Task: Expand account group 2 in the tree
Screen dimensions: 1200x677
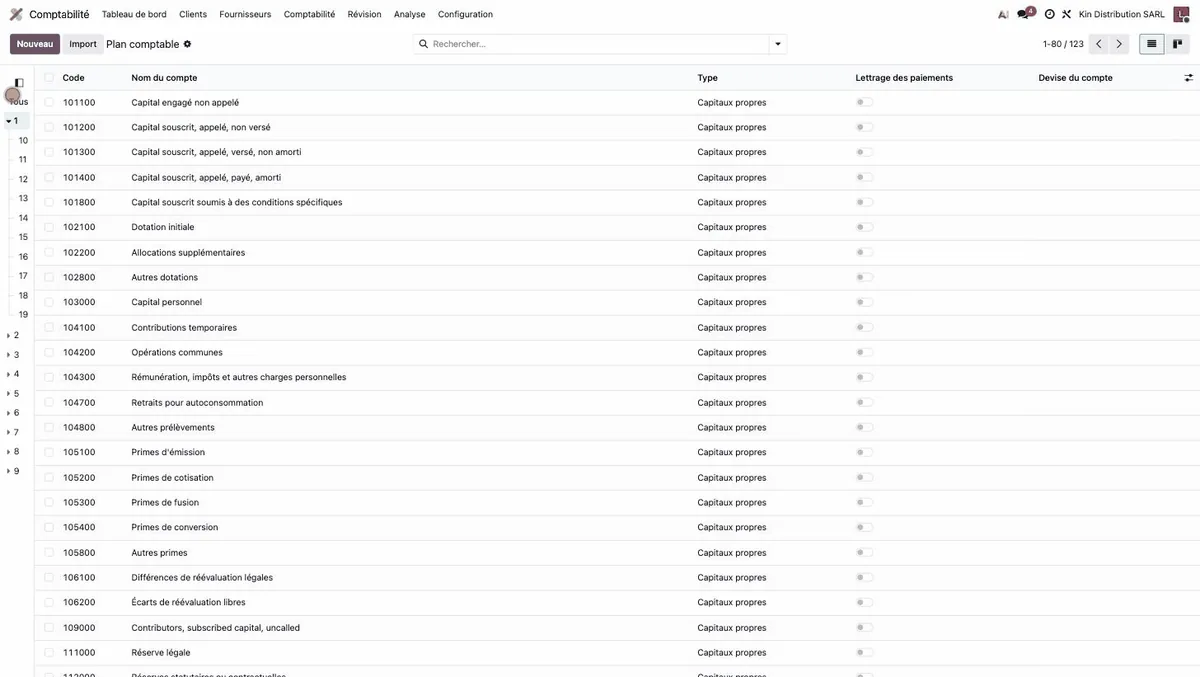Action: coord(9,335)
